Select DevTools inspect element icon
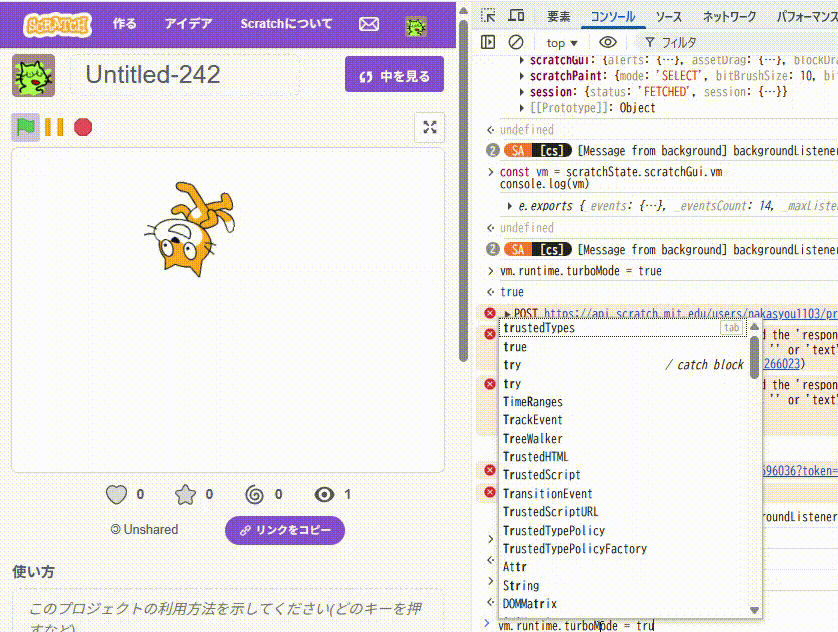Viewport: 838px width, 632px height. [488, 15]
